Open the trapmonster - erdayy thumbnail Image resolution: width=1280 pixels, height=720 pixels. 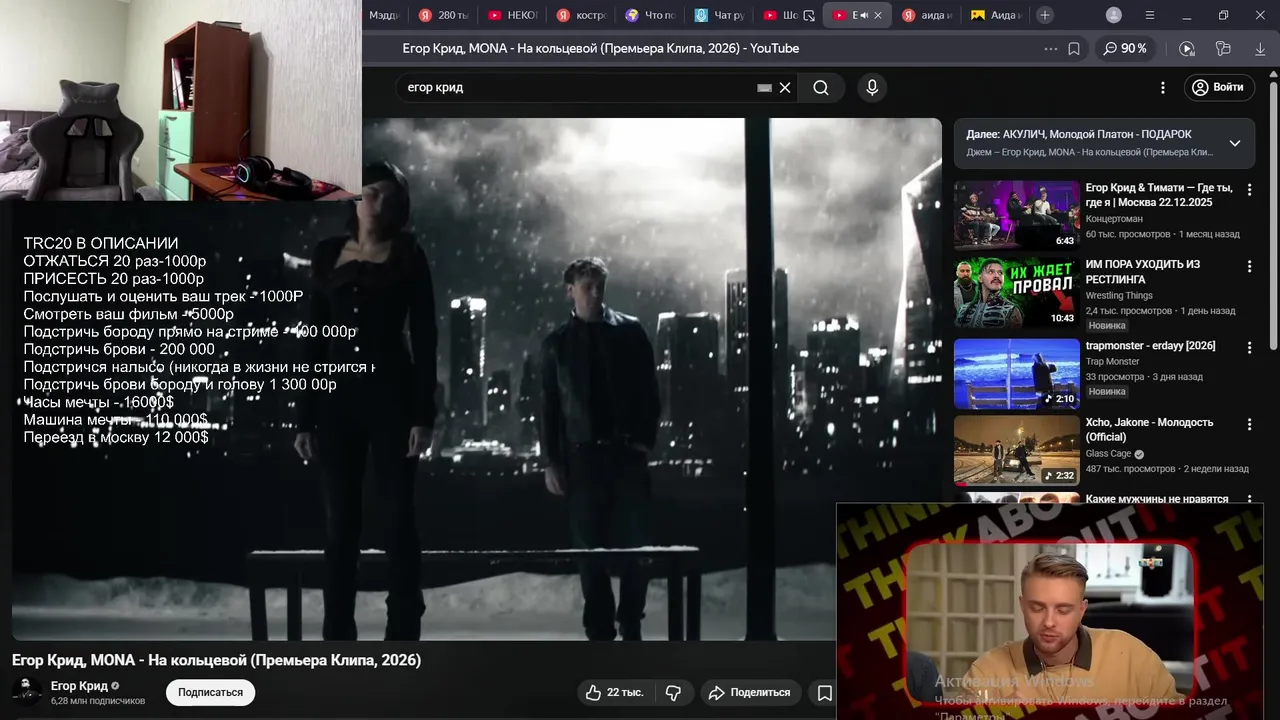click(x=1016, y=374)
